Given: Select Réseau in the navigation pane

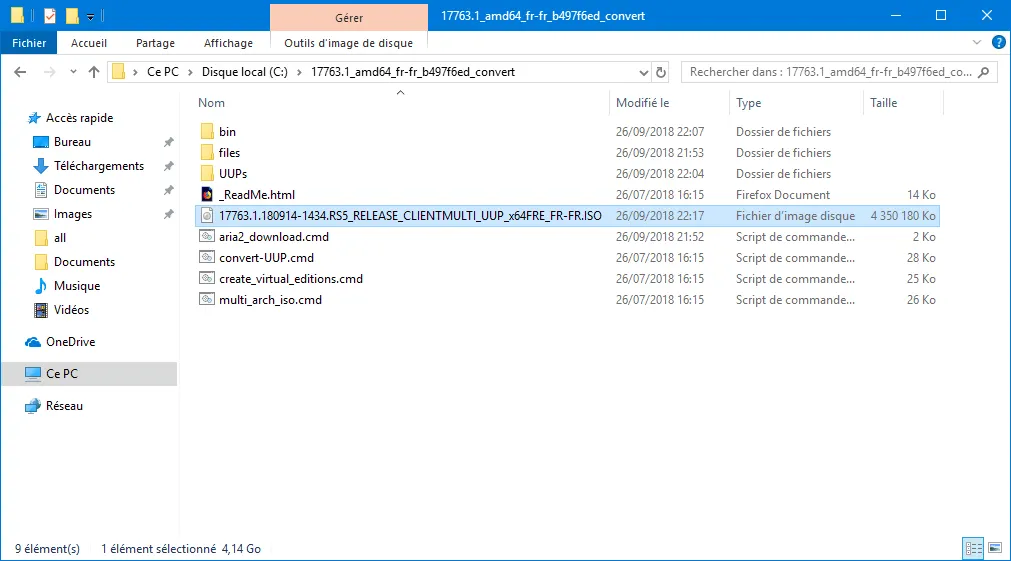Looking at the screenshot, I should (64, 406).
